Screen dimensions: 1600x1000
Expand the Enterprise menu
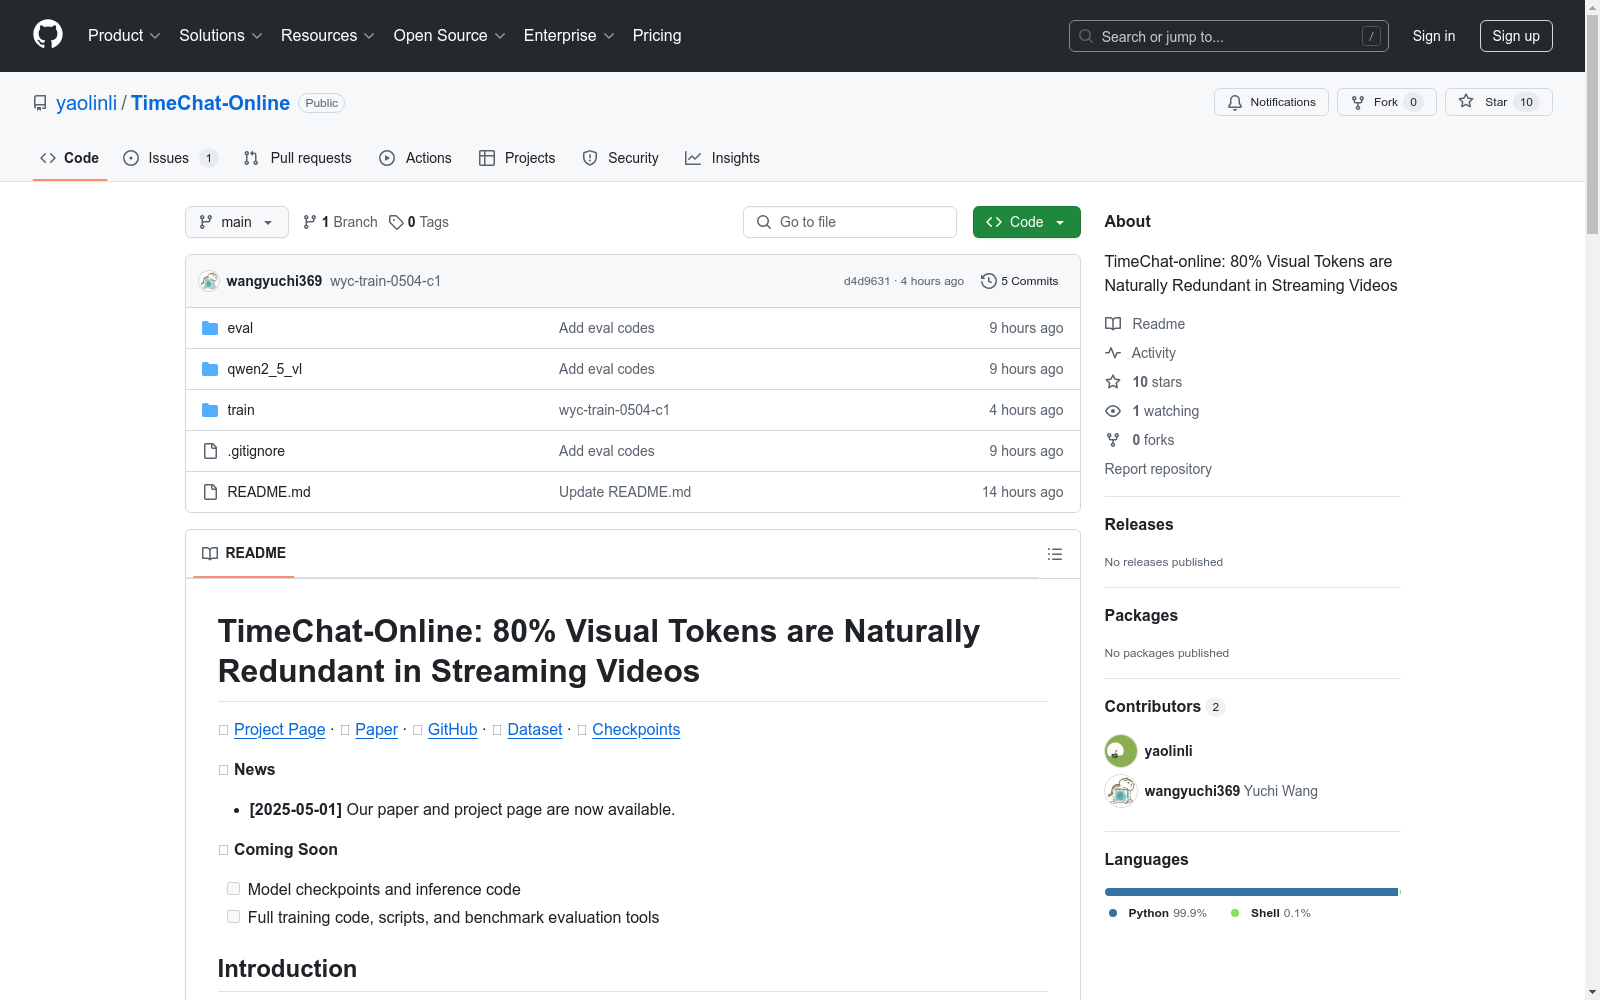(x=569, y=36)
